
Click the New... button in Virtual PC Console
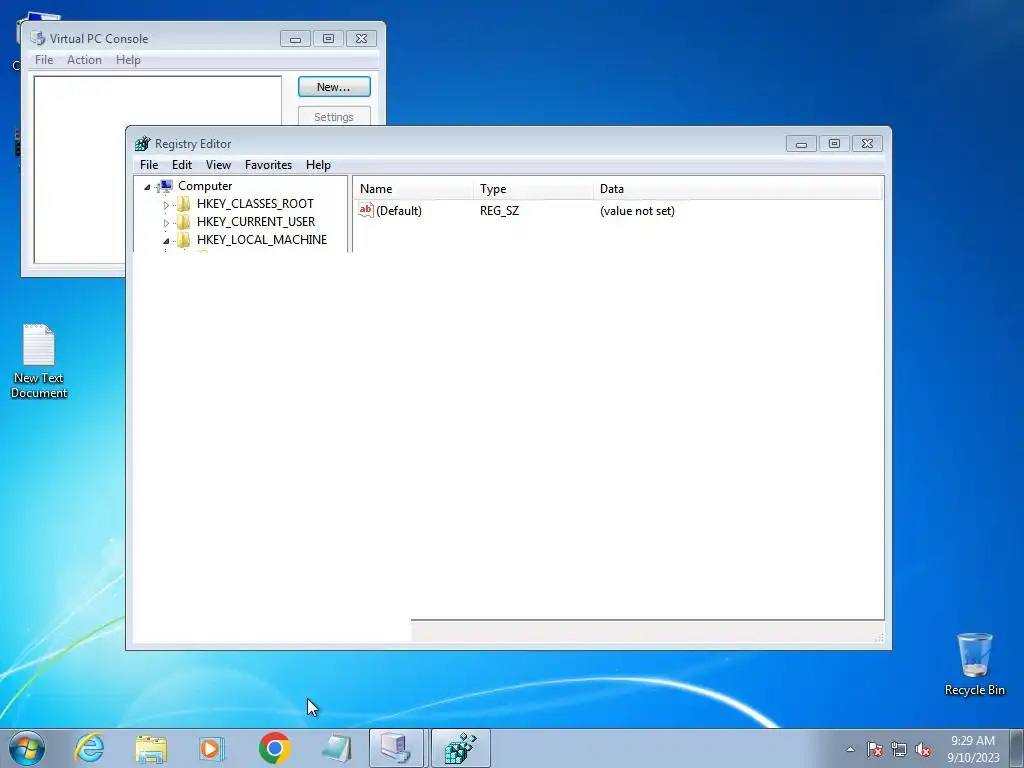click(334, 87)
